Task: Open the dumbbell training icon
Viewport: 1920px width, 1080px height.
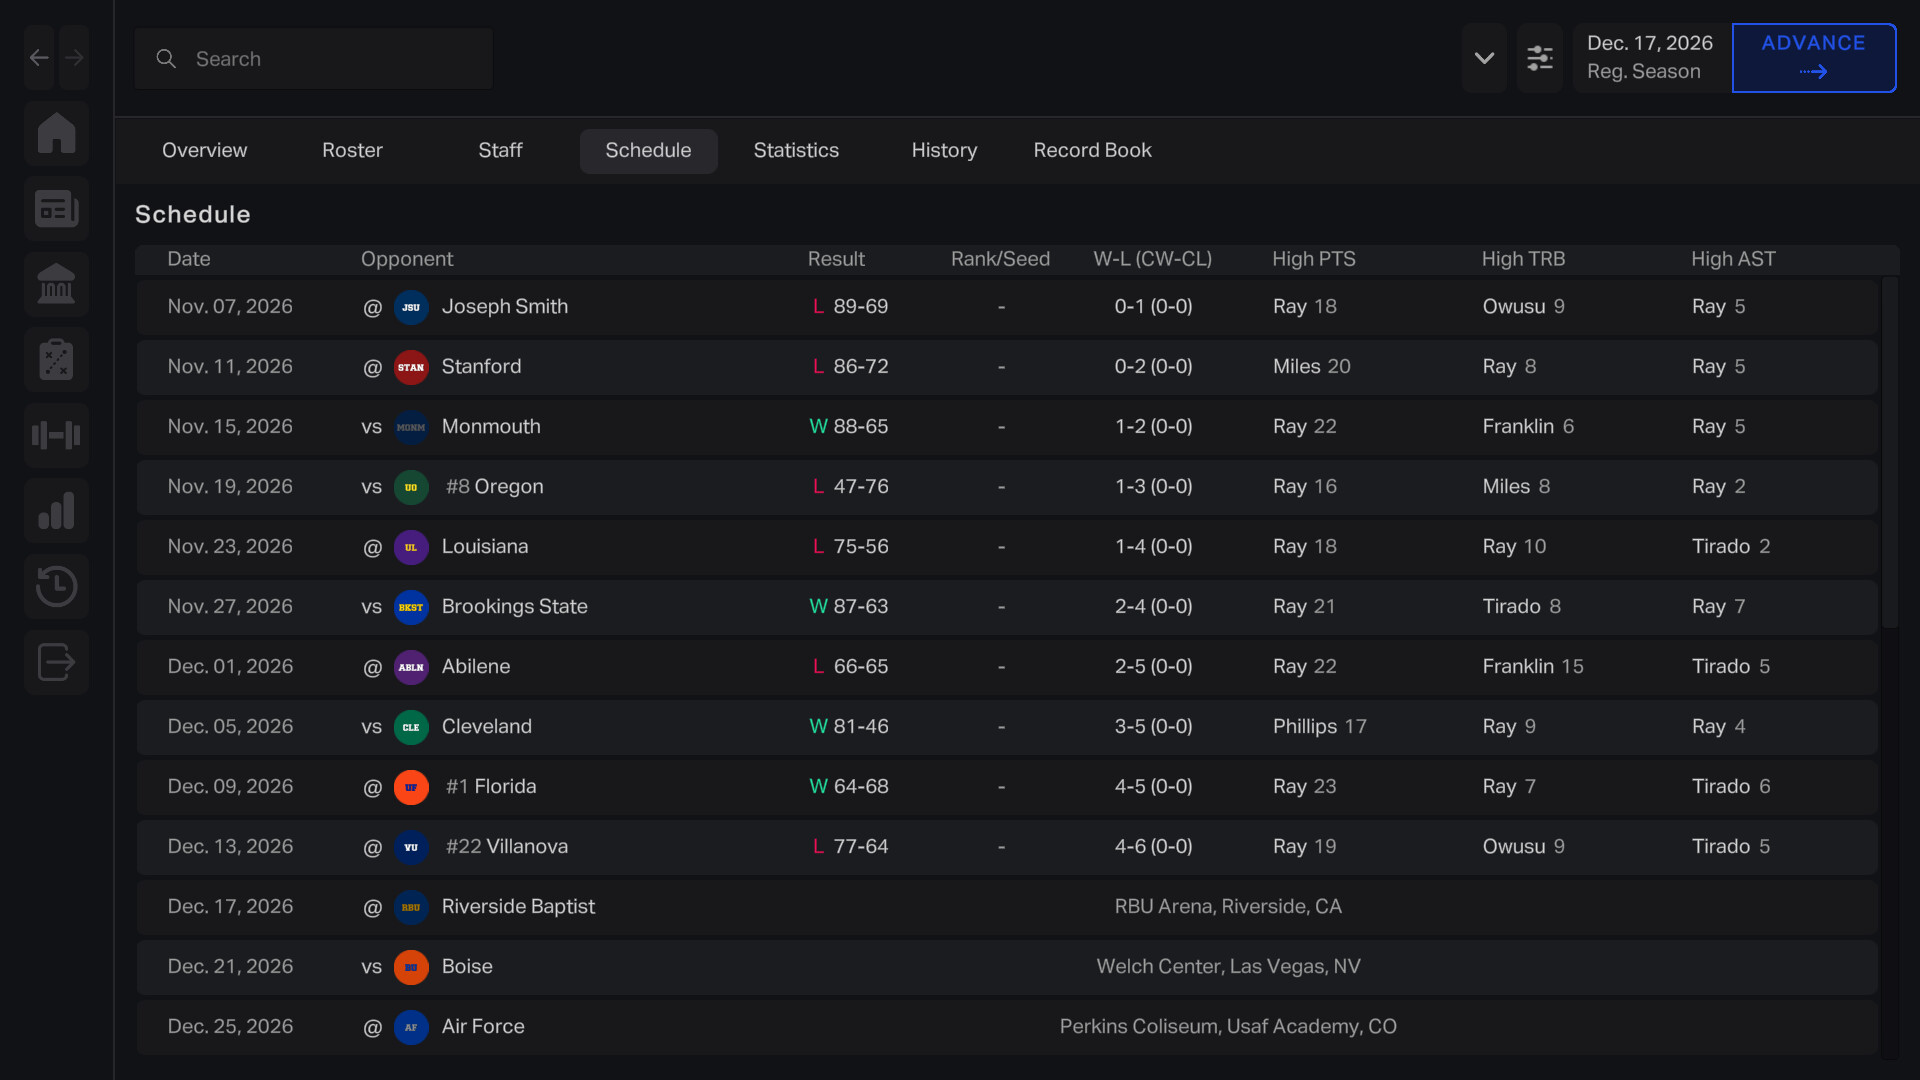Action: click(56, 435)
